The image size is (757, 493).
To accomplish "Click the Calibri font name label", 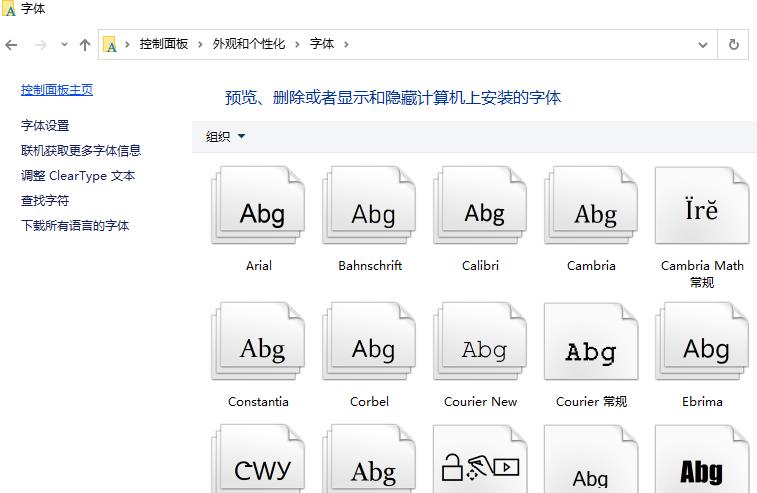I will pyautogui.click(x=480, y=266).
